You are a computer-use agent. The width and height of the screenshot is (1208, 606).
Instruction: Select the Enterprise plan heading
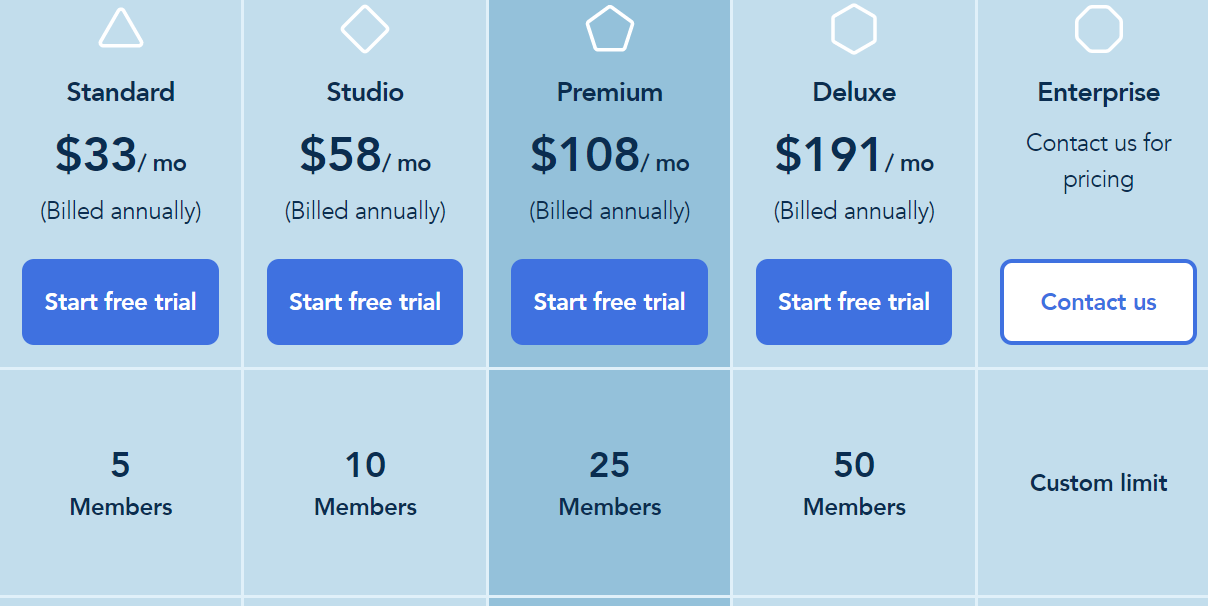(1099, 92)
